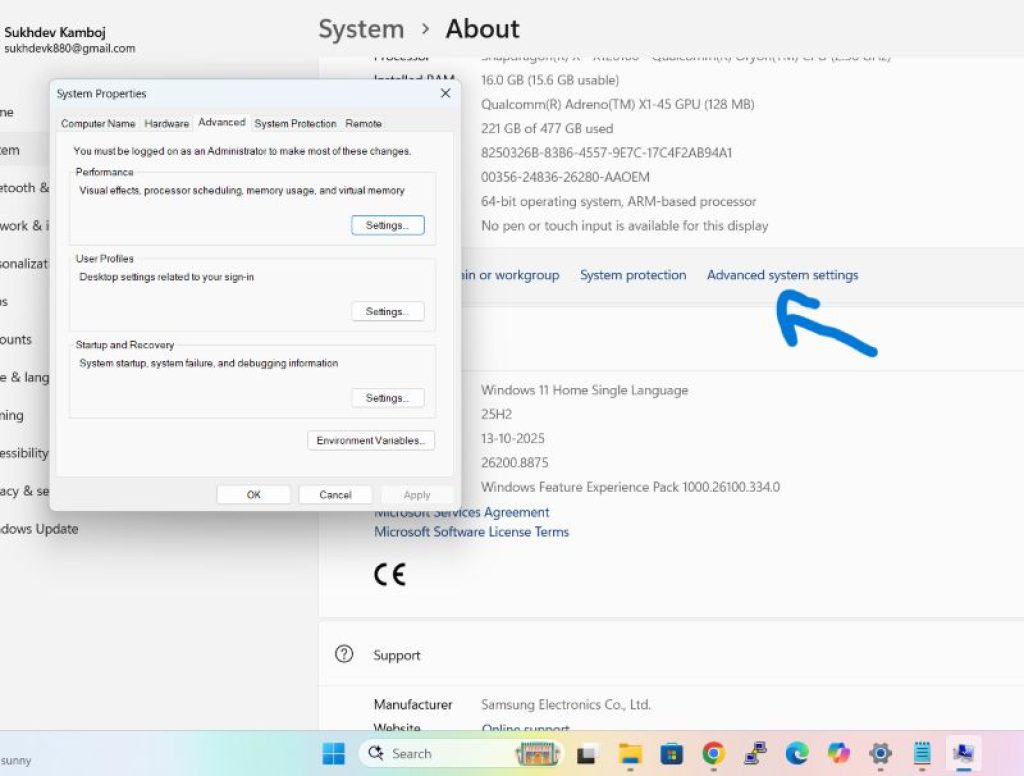
Task: Open Microsoft Software License Terms link
Action: pyautogui.click(x=471, y=532)
